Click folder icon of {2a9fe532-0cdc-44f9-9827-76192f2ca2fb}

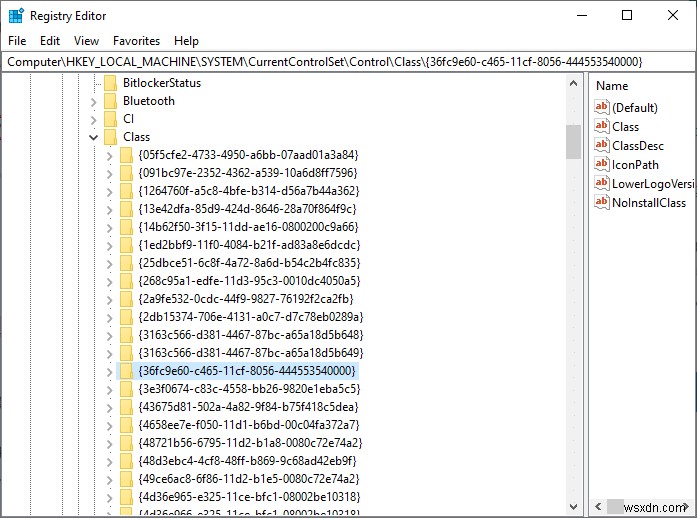[126, 299]
